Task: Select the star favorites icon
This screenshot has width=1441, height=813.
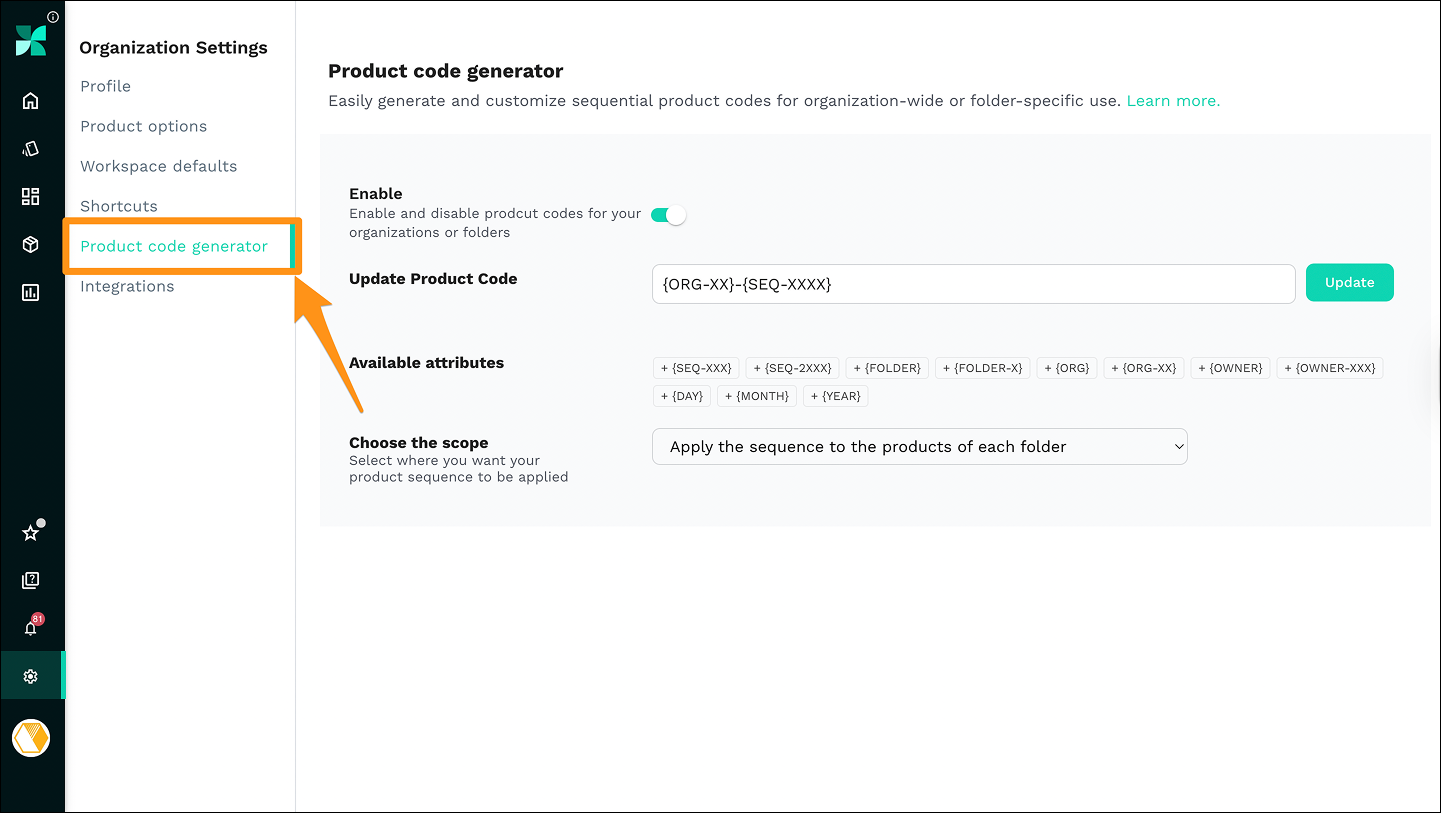Action: tap(30, 531)
